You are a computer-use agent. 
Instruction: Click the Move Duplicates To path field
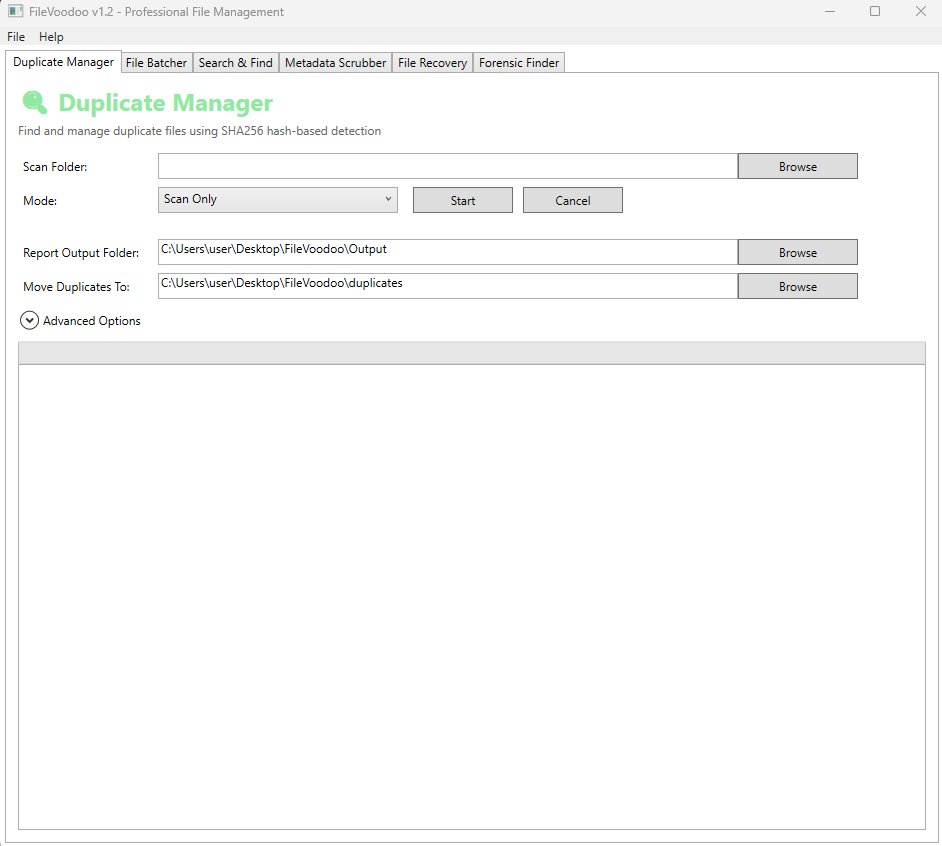446,285
